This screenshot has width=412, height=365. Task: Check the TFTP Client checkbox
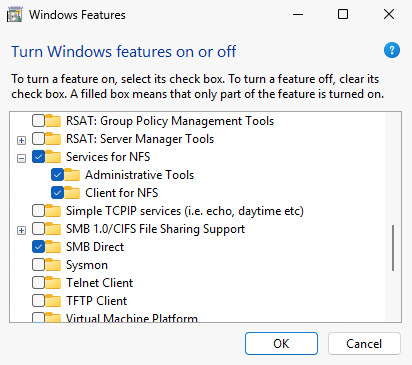coord(38,301)
